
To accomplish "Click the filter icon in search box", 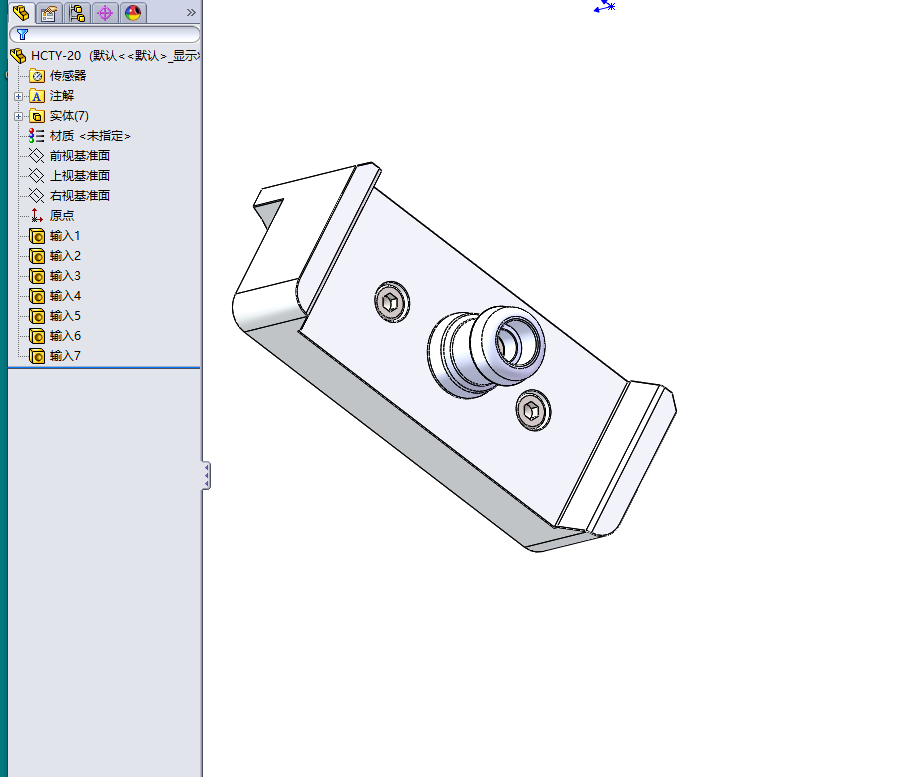I will 23,34.
